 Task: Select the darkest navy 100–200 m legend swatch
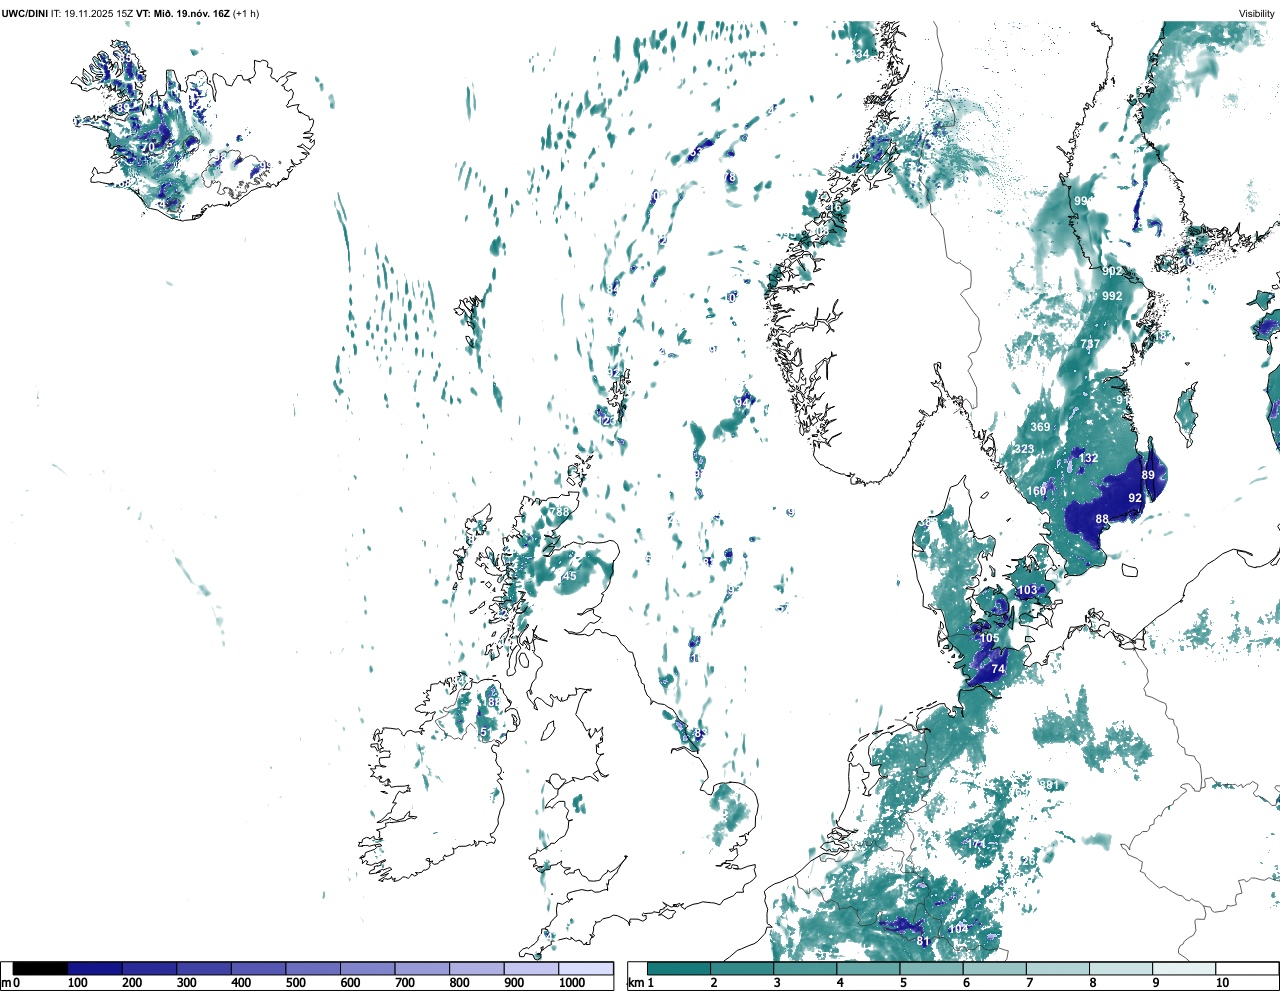[95, 968]
